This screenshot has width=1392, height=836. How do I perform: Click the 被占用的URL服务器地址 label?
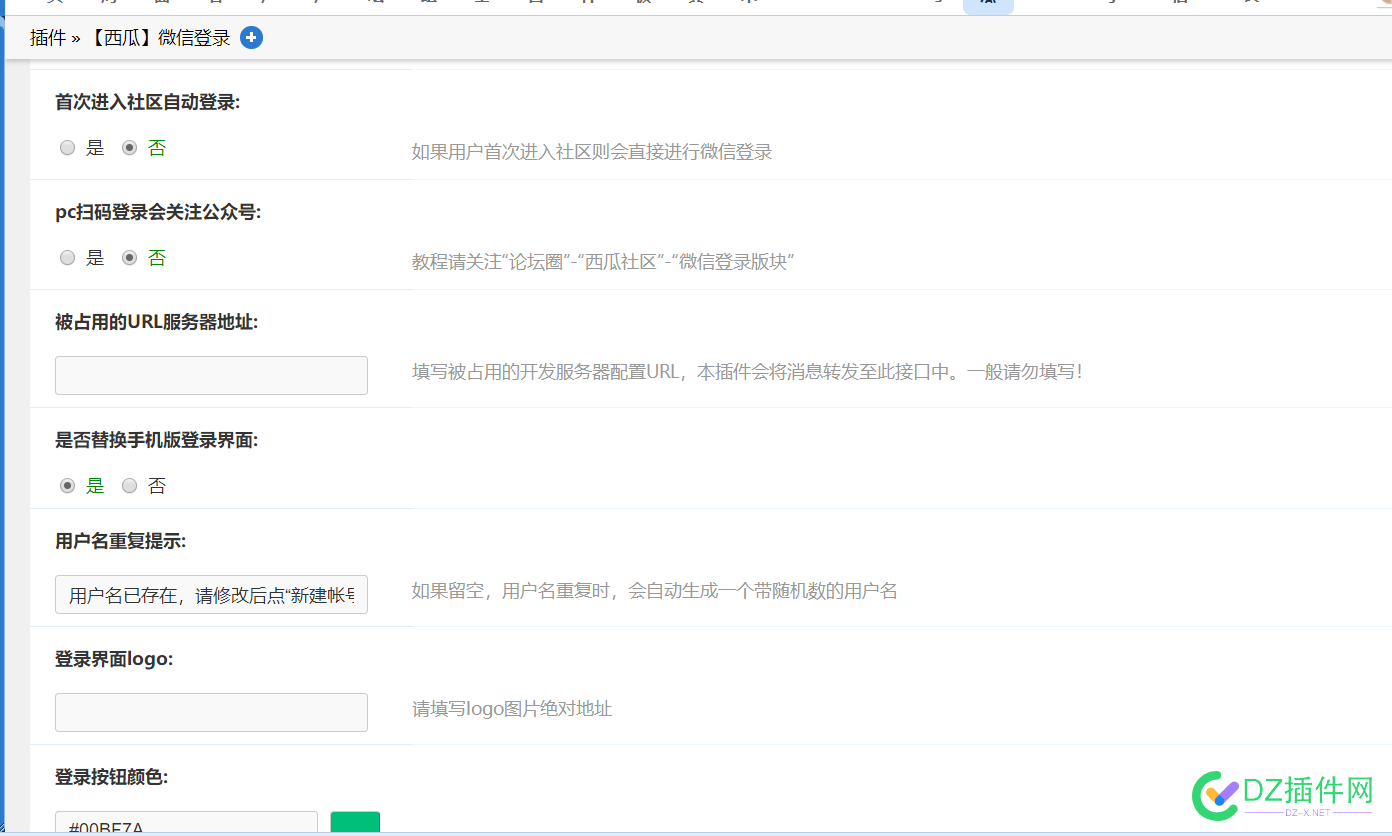click(156, 322)
